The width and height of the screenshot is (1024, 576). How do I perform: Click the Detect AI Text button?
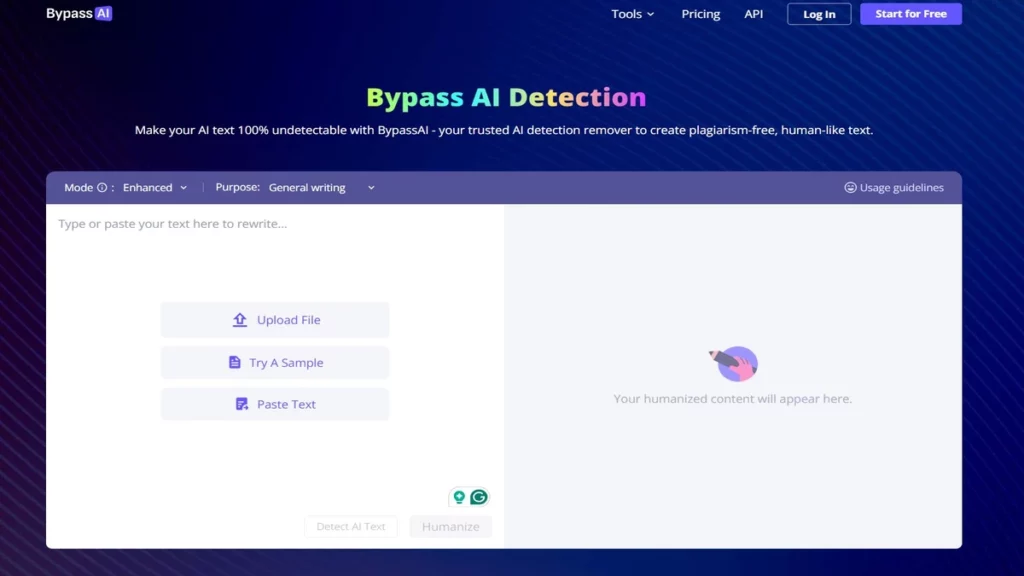pyautogui.click(x=351, y=526)
